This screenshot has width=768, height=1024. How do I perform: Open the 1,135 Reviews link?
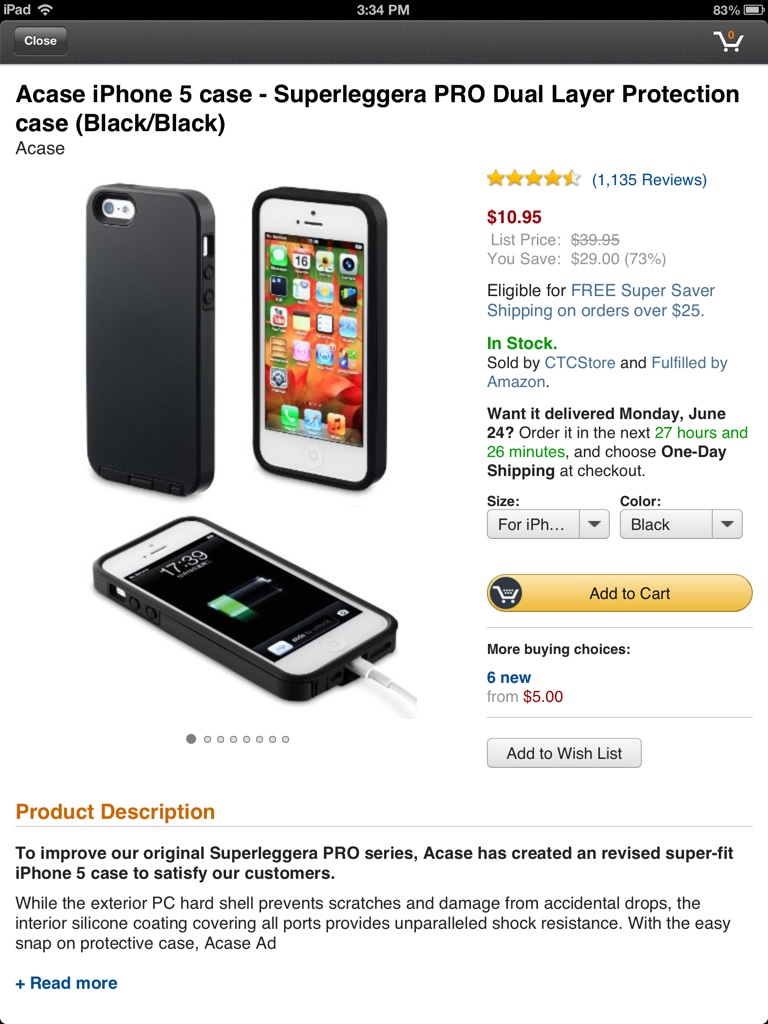pos(649,180)
